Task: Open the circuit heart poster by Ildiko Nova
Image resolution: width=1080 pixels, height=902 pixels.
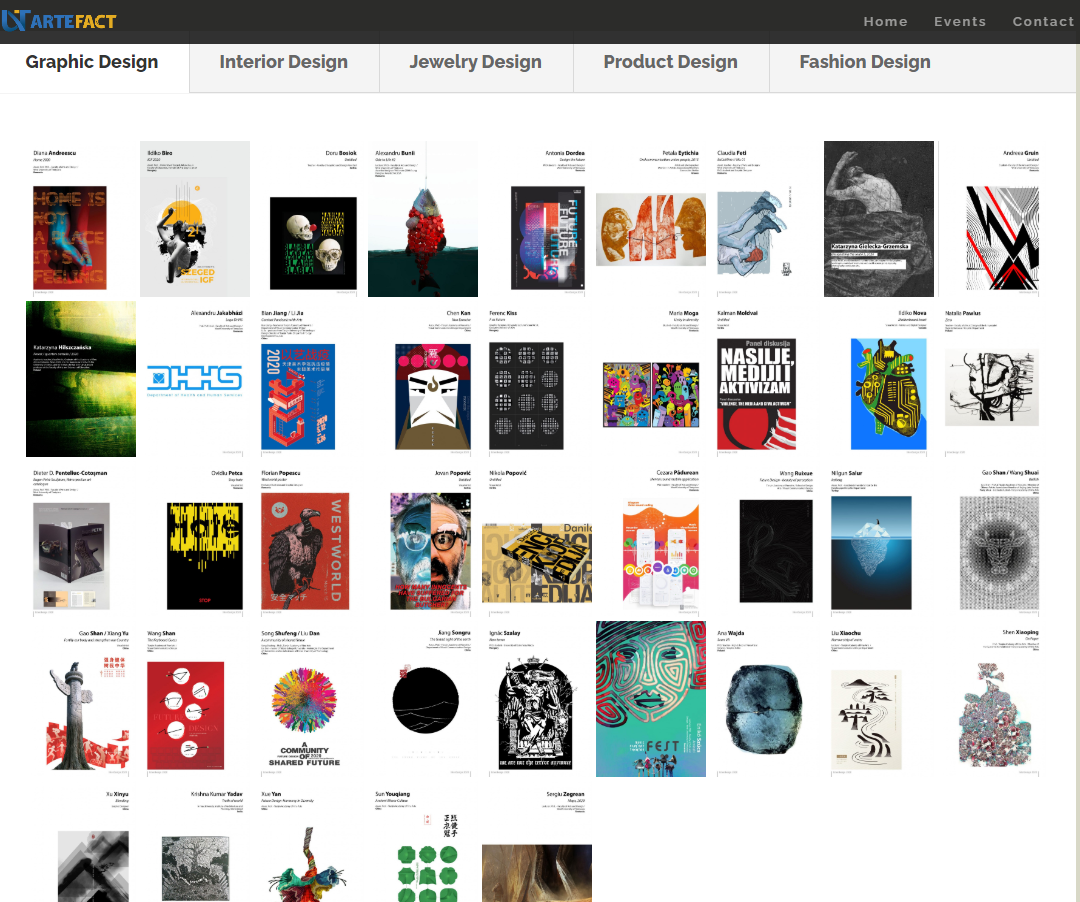Action: (x=888, y=393)
